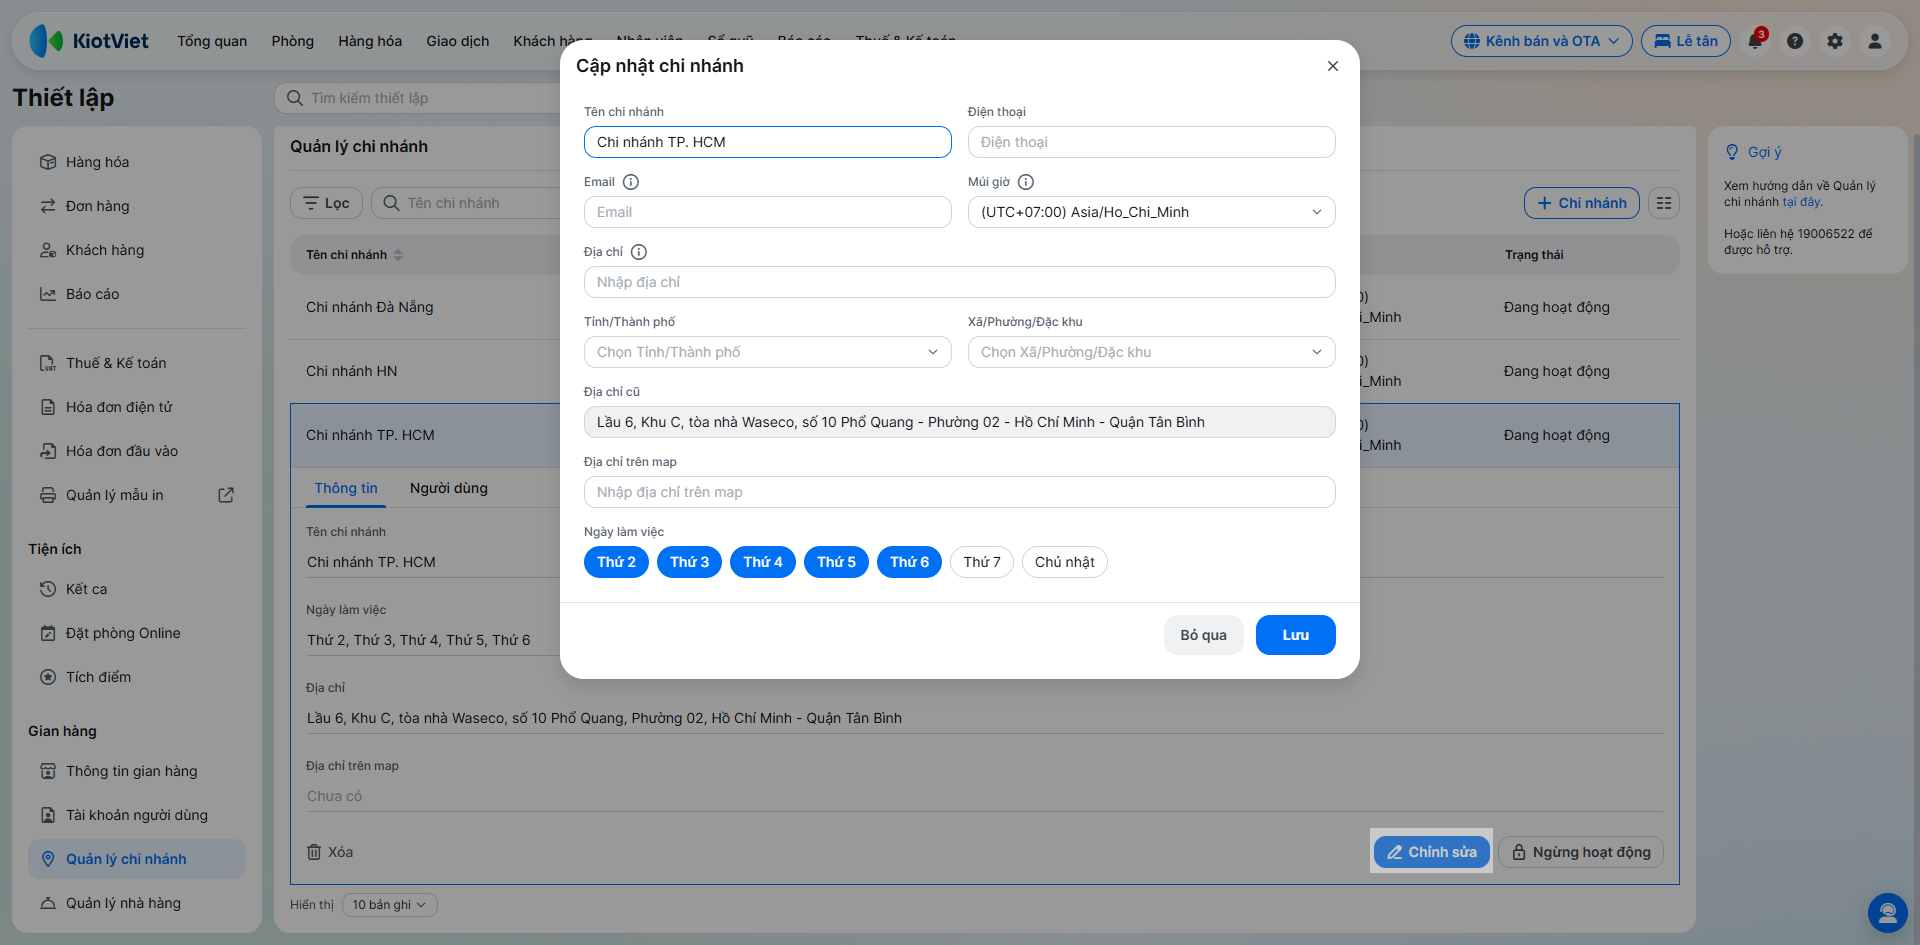Expand the Kênh bán và OTA dropdown
This screenshot has width=1920, height=945.
(x=1541, y=41)
